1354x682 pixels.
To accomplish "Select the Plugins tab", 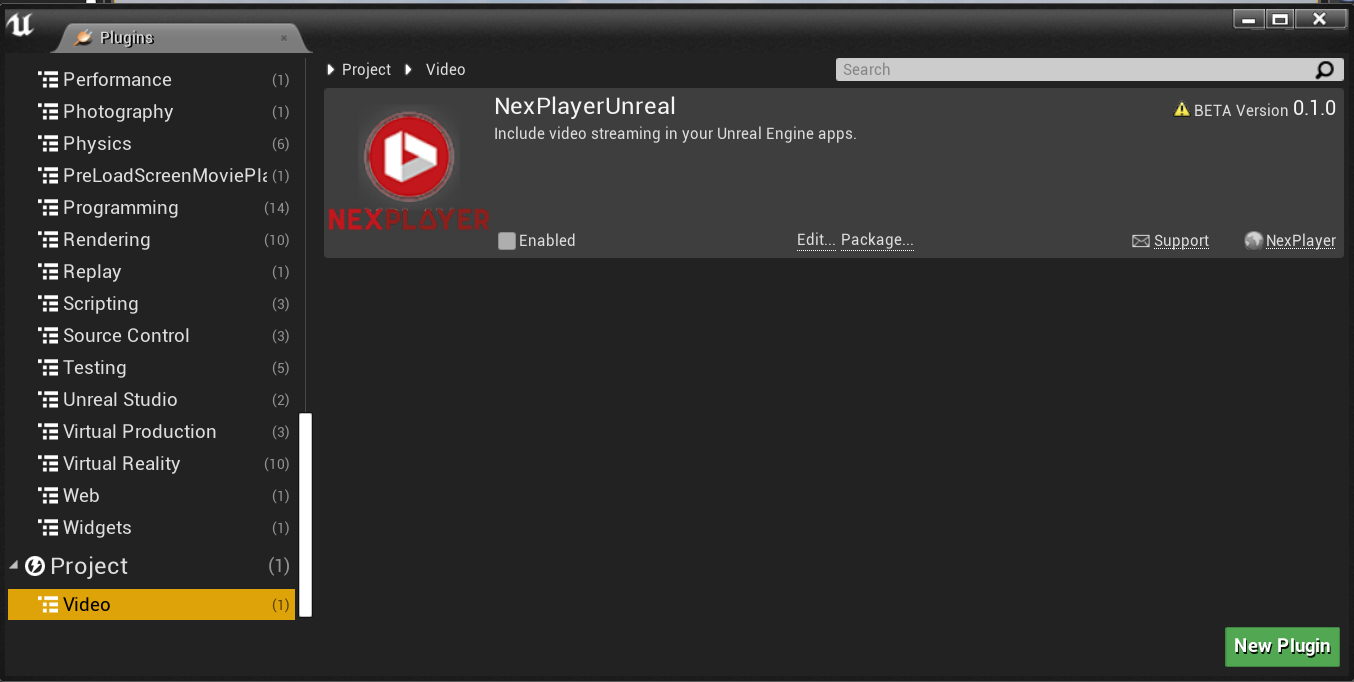I will pyautogui.click(x=180, y=38).
